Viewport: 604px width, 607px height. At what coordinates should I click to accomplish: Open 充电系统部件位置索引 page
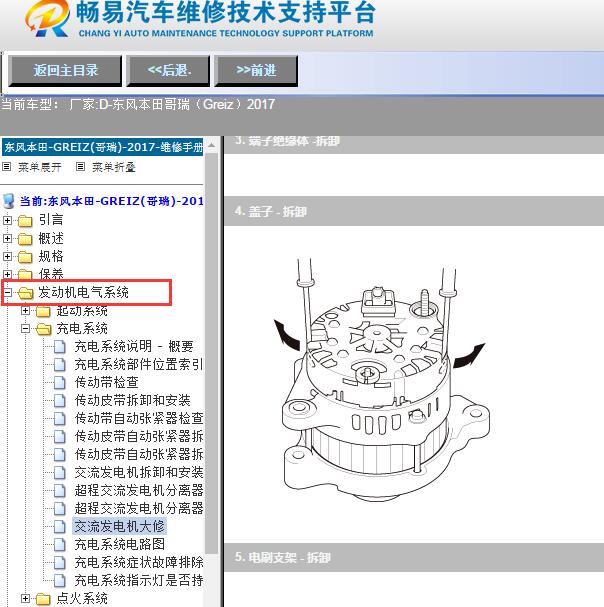[x=139, y=364]
